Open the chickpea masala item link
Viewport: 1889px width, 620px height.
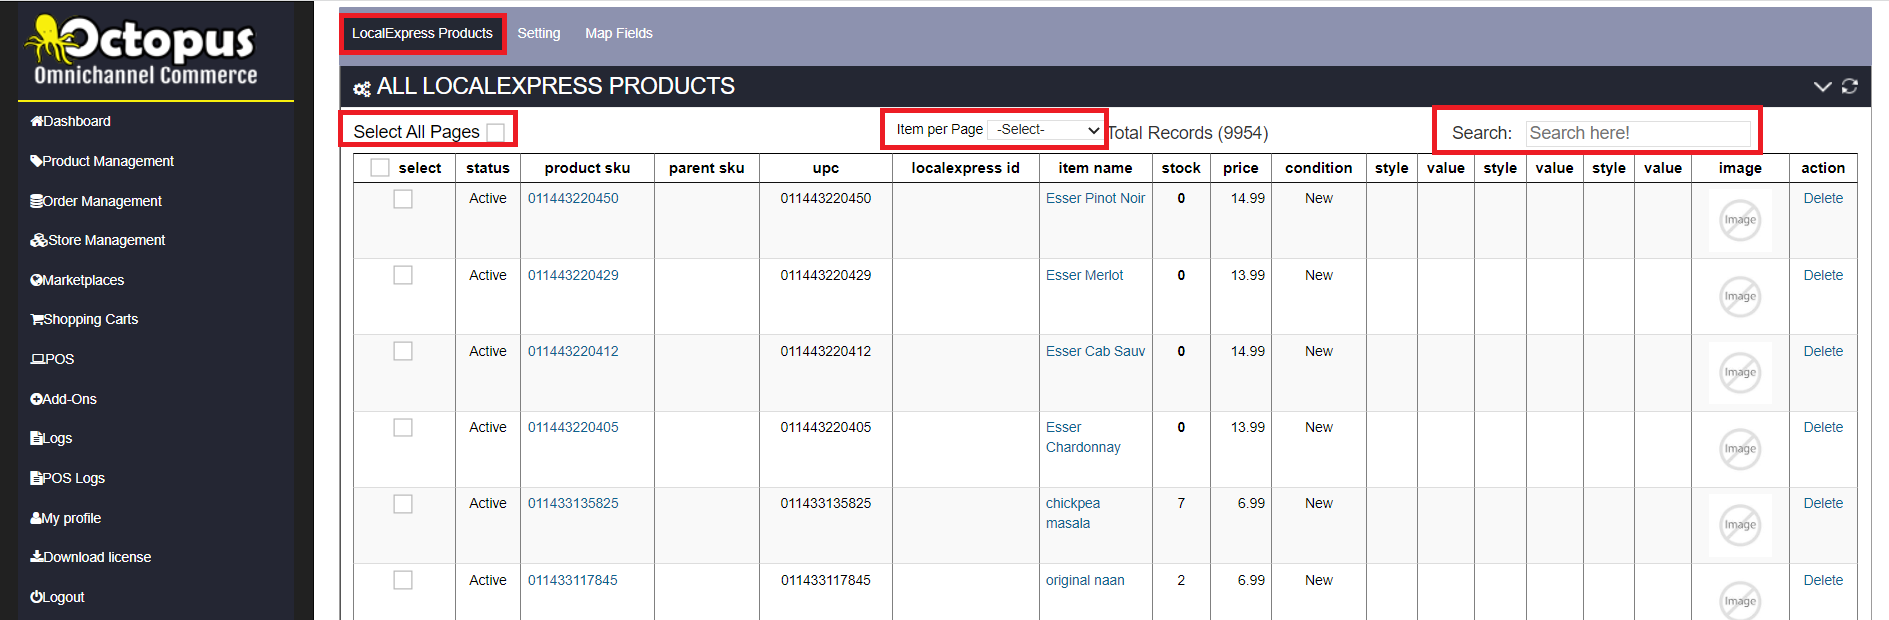point(1073,513)
